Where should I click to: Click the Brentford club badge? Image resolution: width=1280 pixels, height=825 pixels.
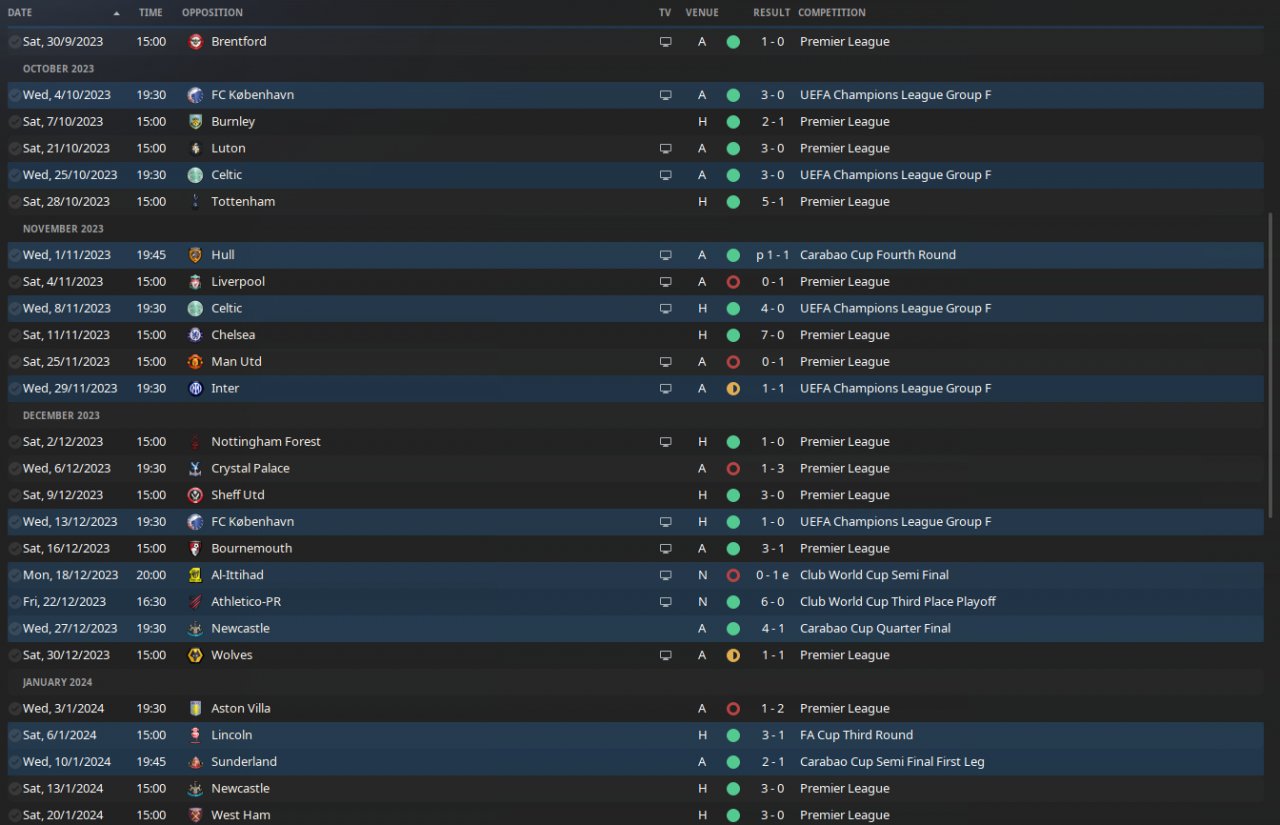point(195,42)
